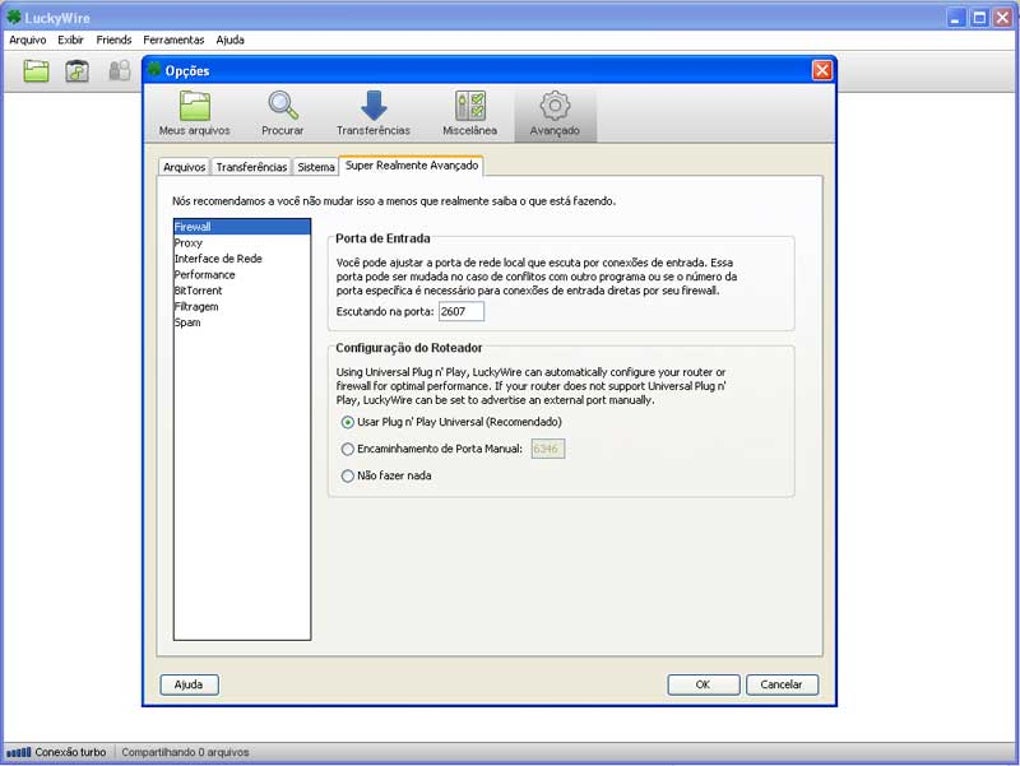Screen dimensions: 1020x766
Task: Switch to the Sistema tab
Action: click(315, 167)
